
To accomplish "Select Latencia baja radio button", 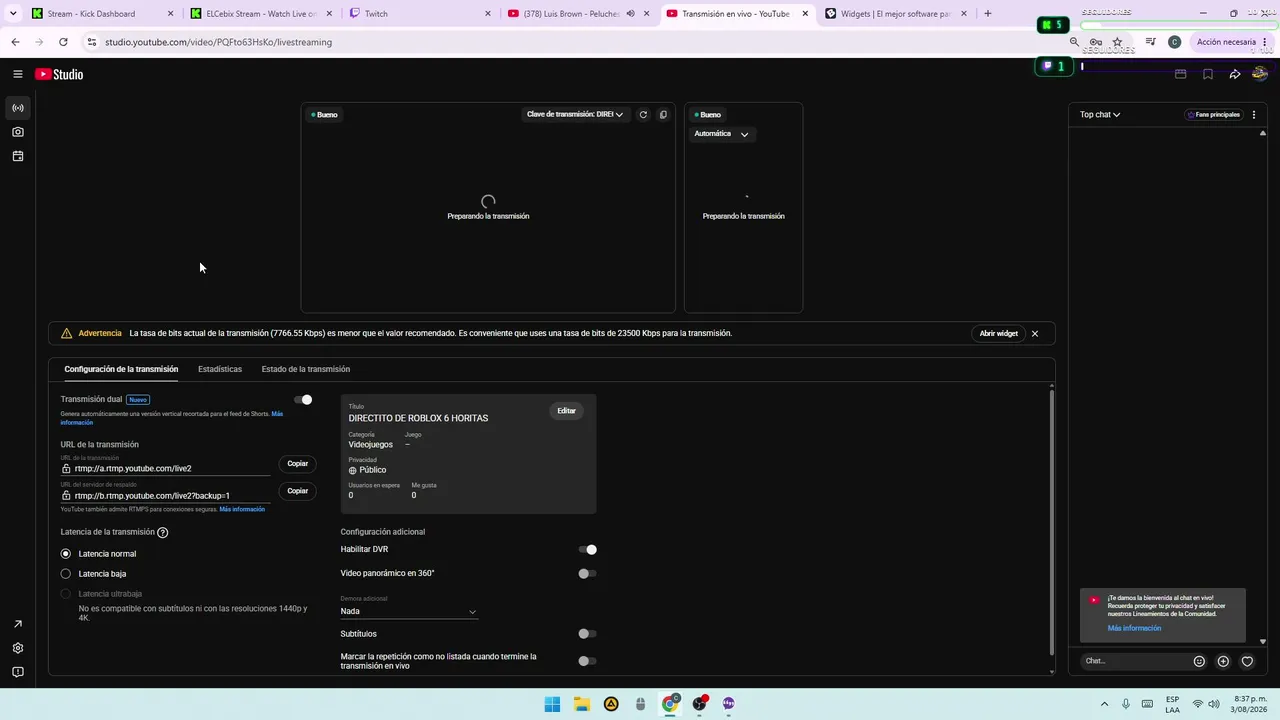I will (x=66, y=574).
